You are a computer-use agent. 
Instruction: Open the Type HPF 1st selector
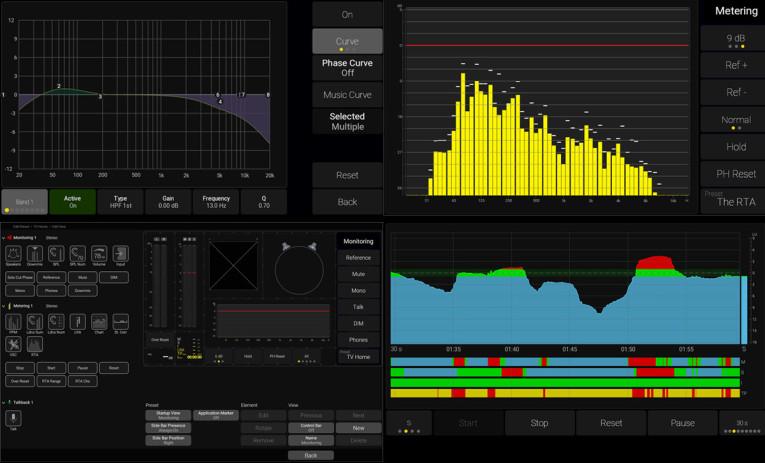click(120, 201)
